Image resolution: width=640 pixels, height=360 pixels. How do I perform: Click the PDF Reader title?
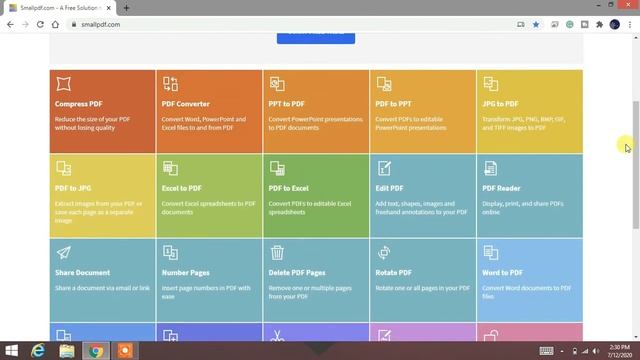click(501, 188)
